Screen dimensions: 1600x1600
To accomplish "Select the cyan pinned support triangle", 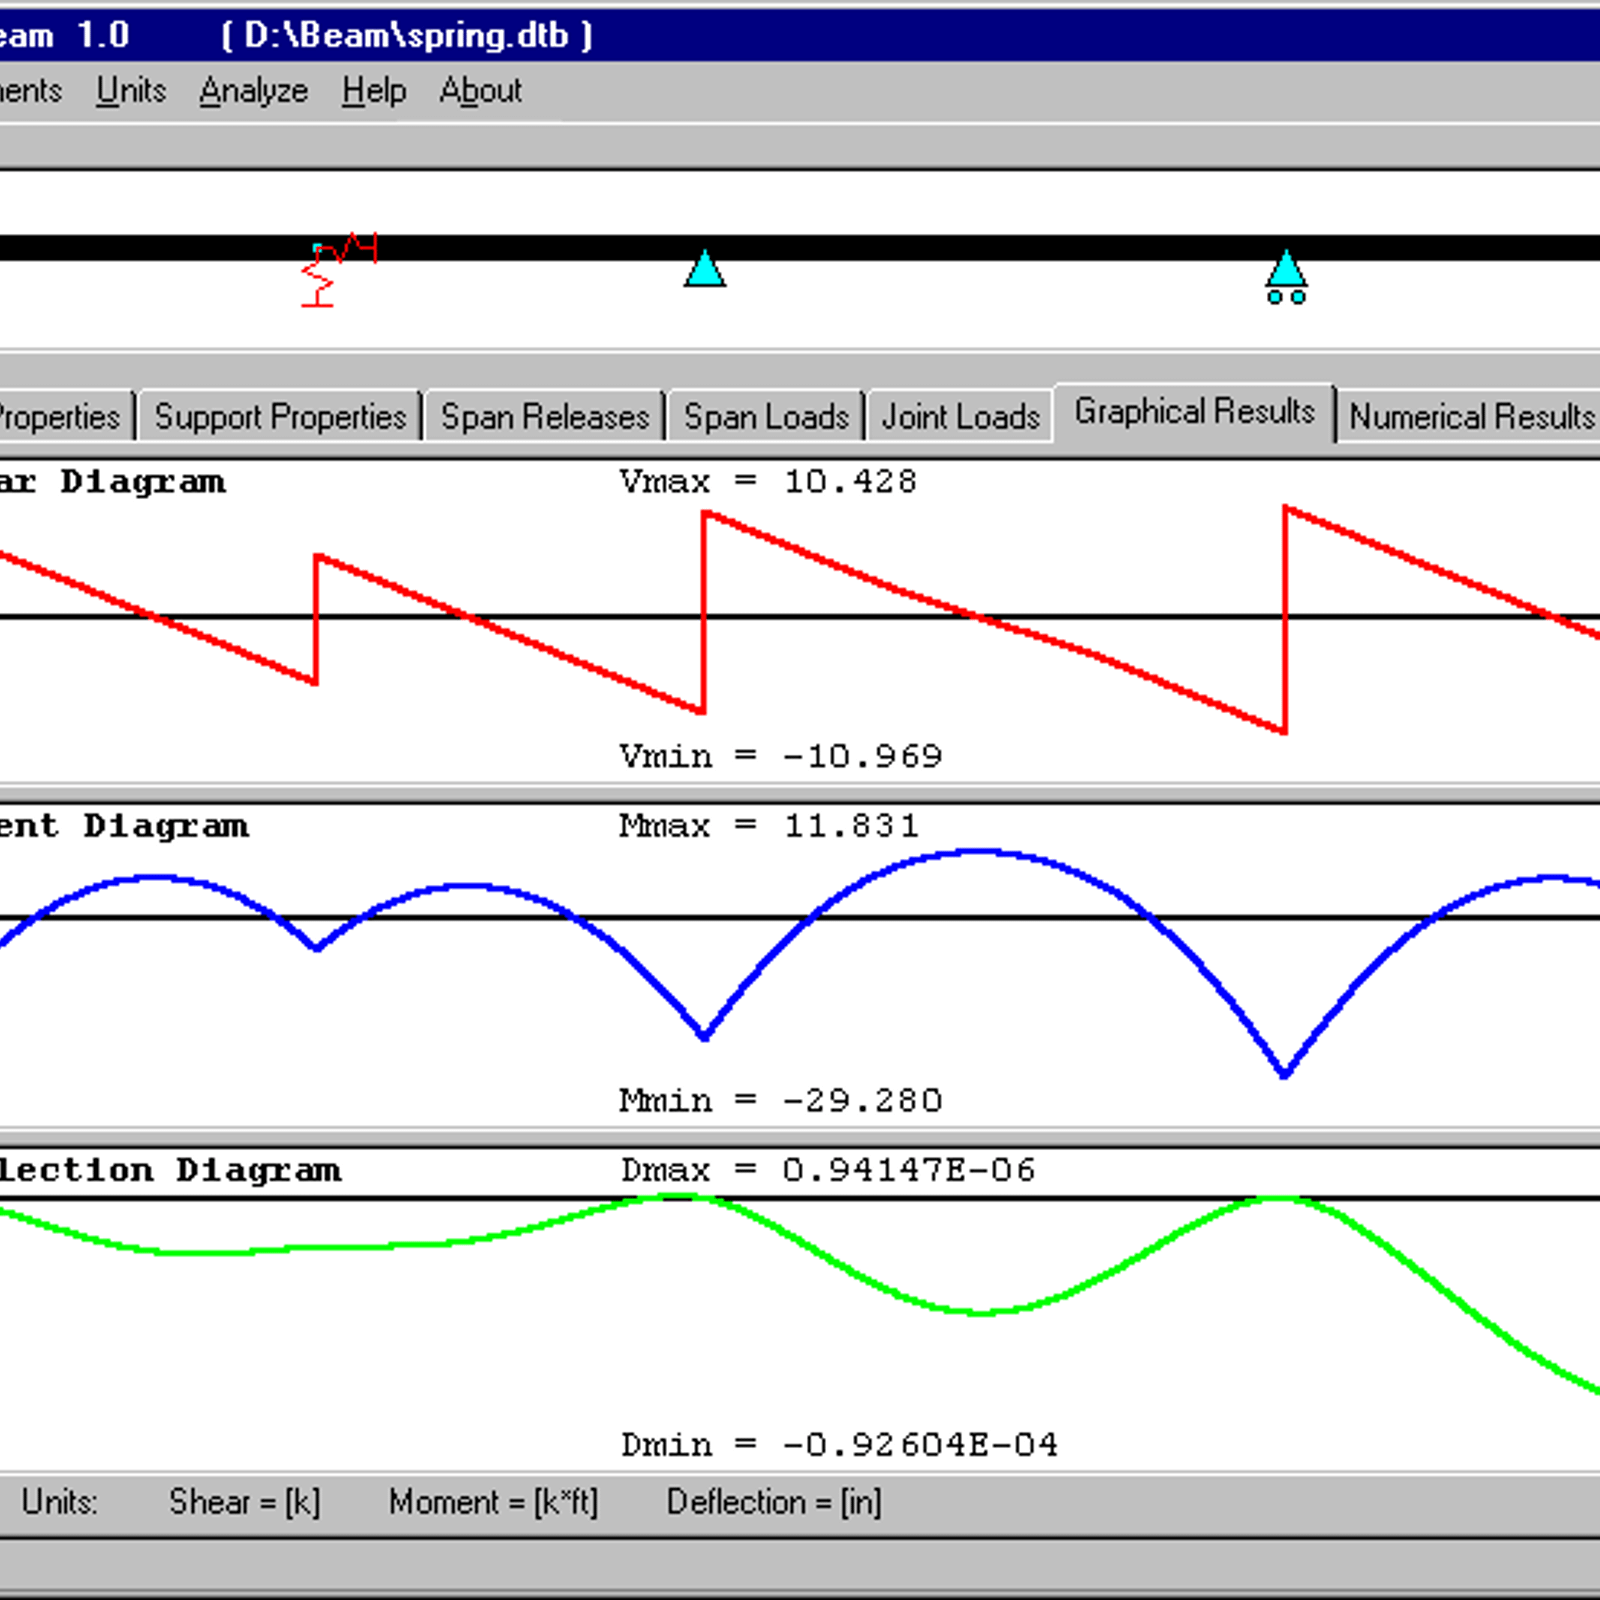I will [x=705, y=270].
